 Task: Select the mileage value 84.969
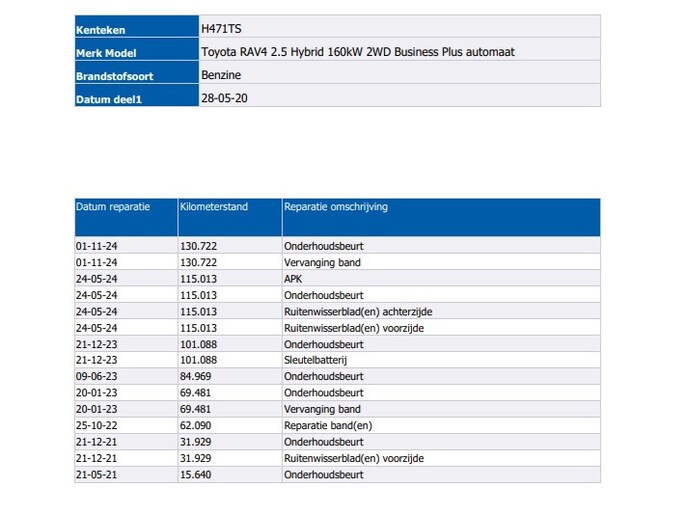point(198,377)
